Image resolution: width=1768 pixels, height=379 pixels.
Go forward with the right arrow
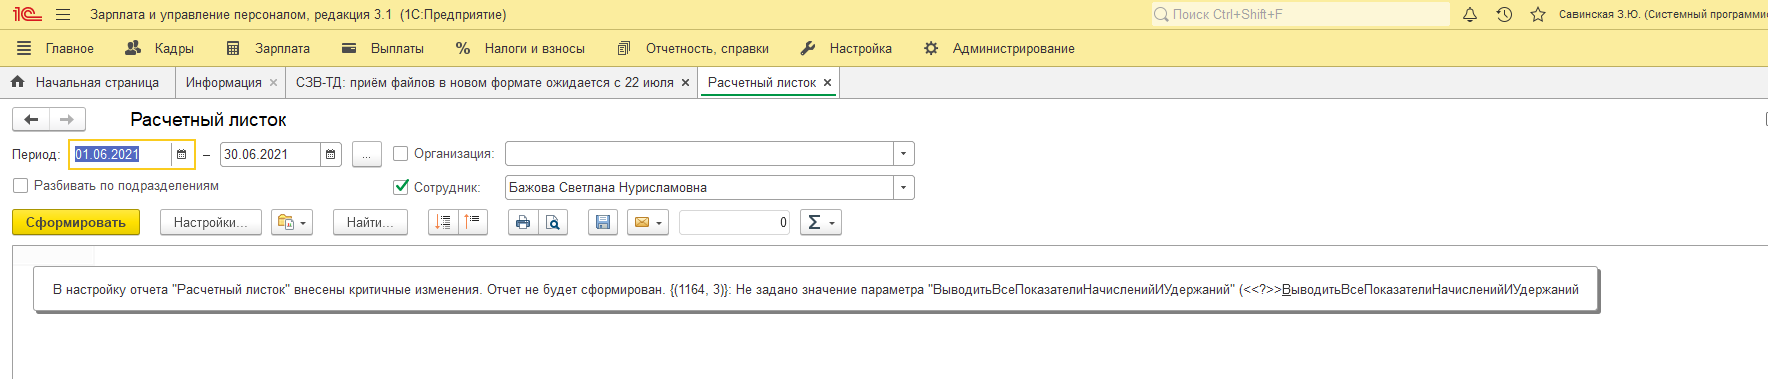pyautogui.click(x=67, y=120)
